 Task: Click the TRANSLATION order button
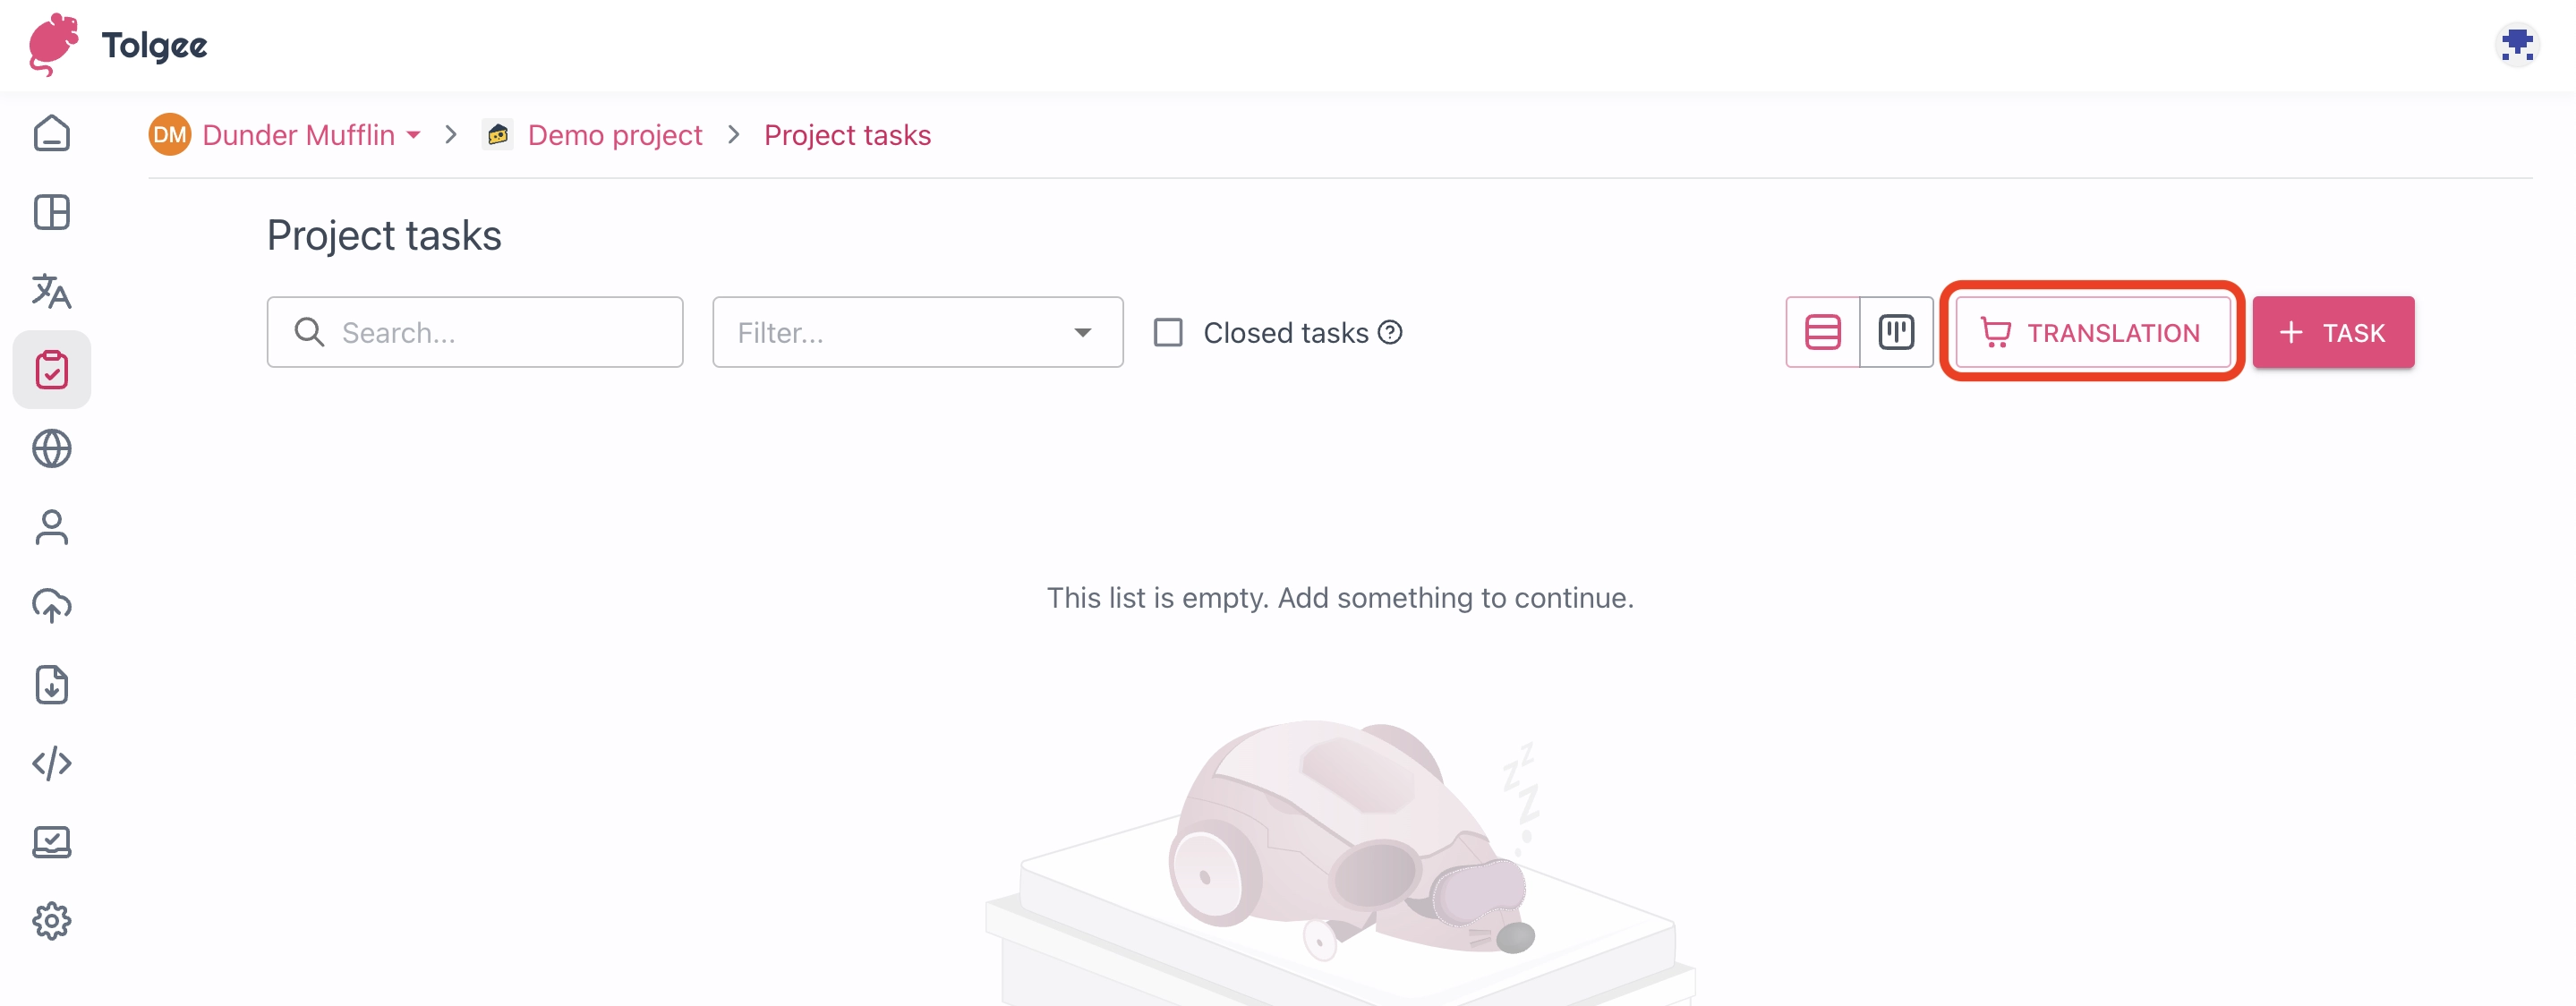coord(2092,332)
